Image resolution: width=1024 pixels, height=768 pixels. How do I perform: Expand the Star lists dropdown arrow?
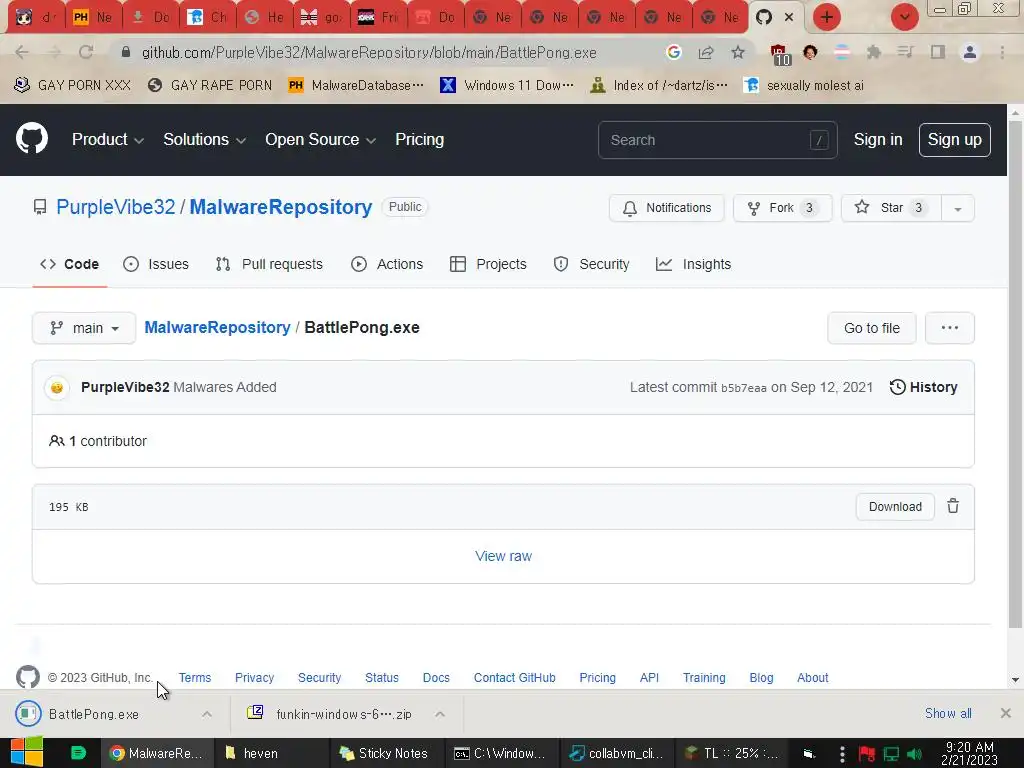coord(957,208)
